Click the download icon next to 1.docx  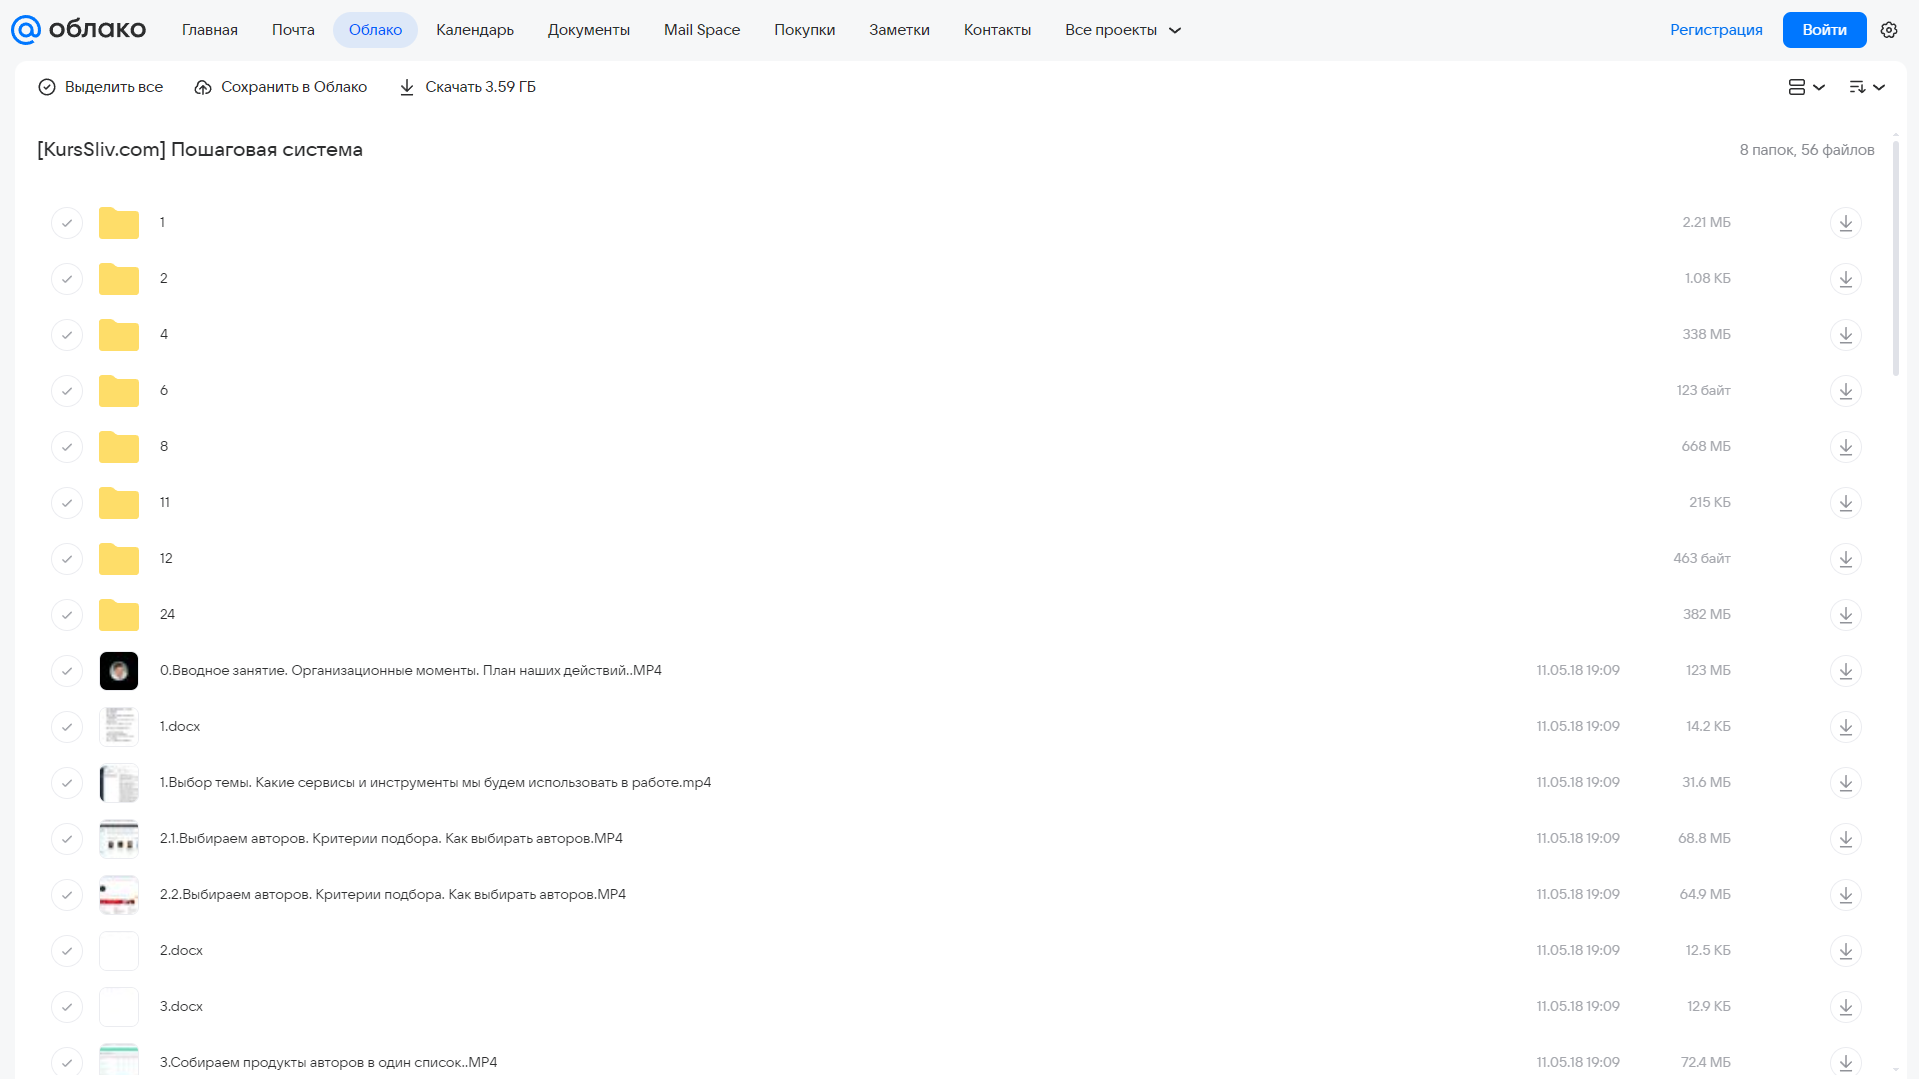pyautogui.click(x=1845, y=726)
